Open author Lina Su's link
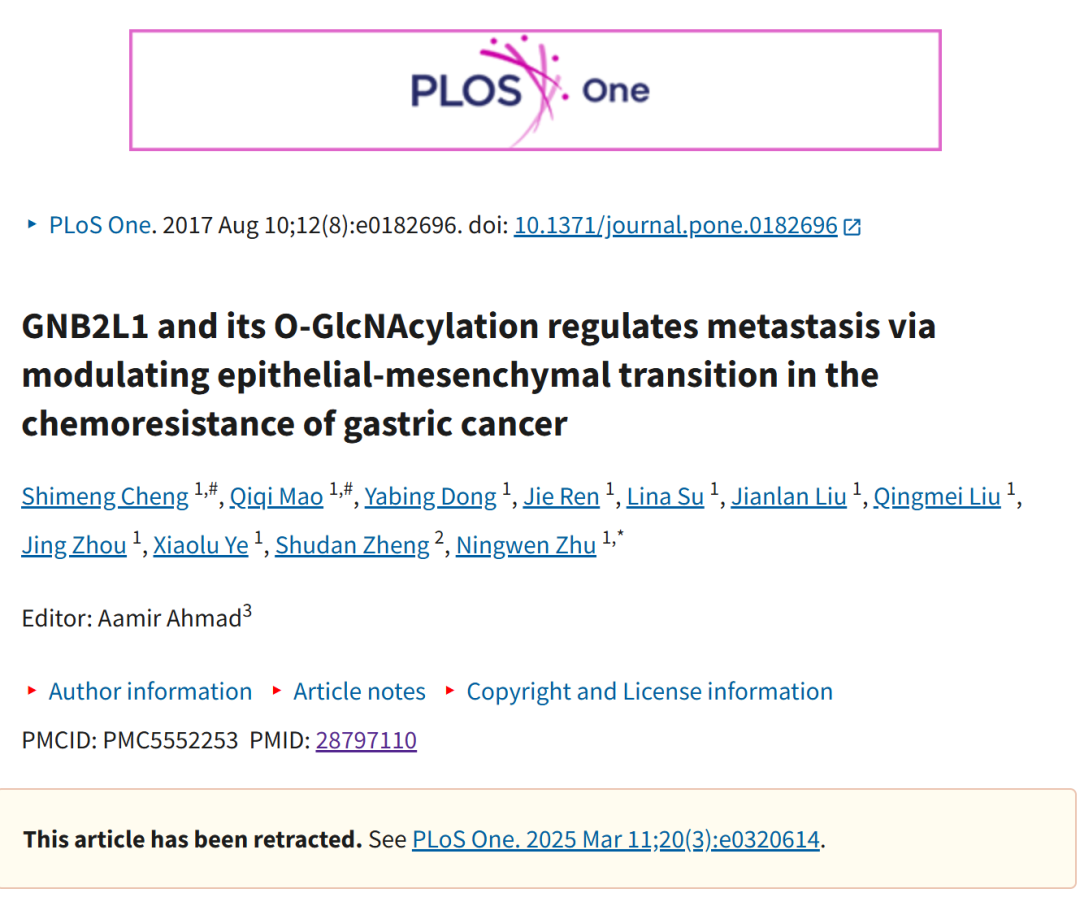Viewport: 1080px width, 906px height. (x=665, y=496)
